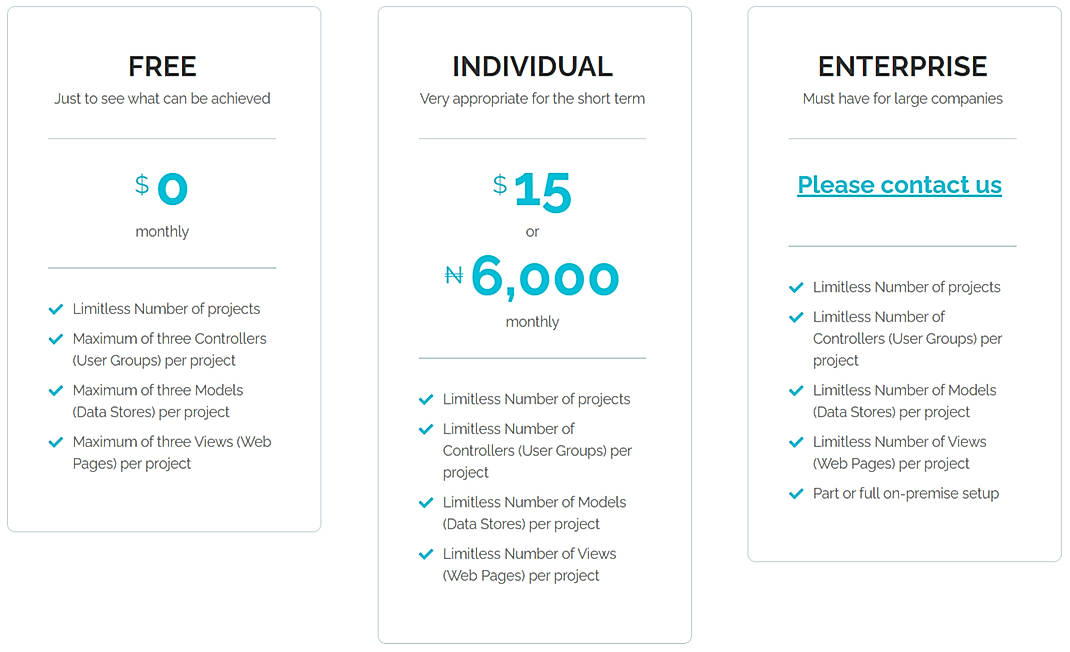The height and width of the screenshot is (652, 1070).
Task: Click the checkmark beside "Limitless Number of projects" in INDIVIDUAL plan
Action: point(427,399)
